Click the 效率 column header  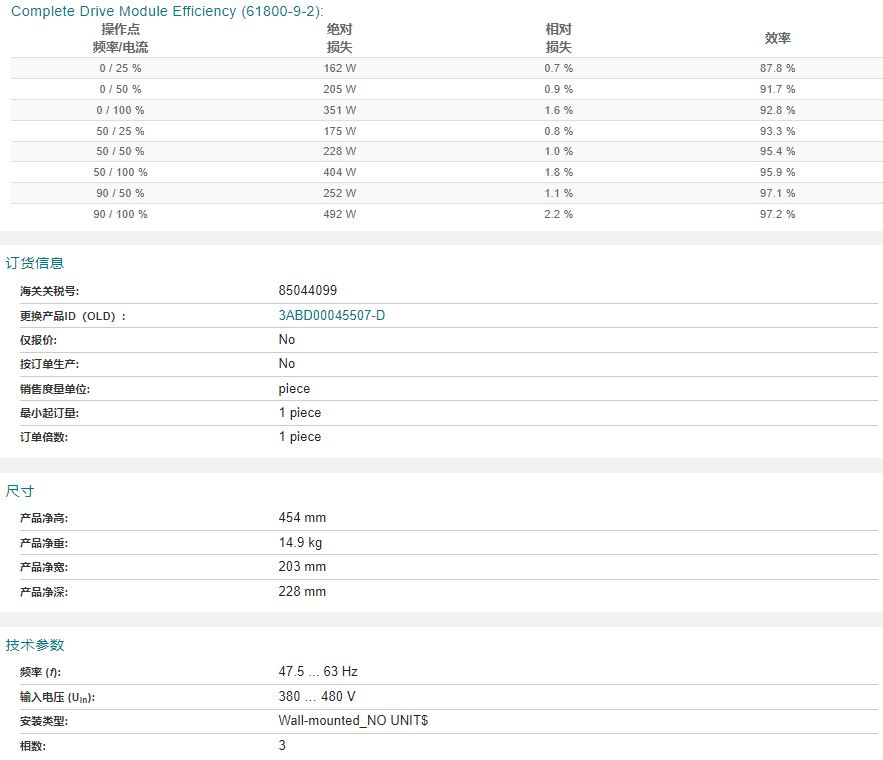pos(778,38)
